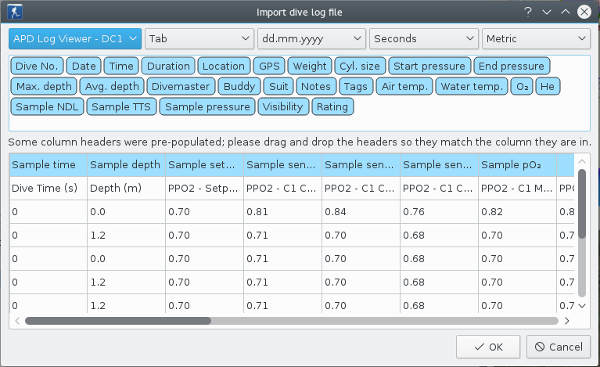Click the title bar up-chevron maximize icon

click(x=565, y=12)
